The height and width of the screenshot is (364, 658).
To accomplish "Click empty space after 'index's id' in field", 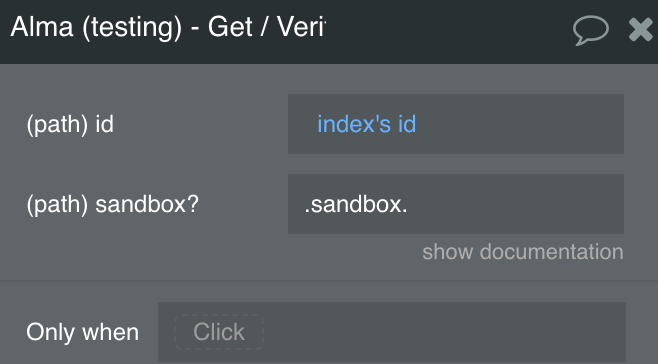I will click(x=520, y=124).
